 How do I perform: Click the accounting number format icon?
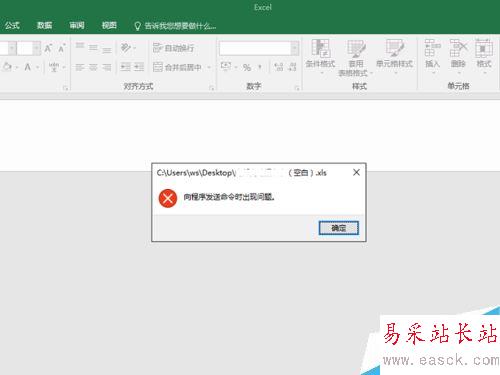[x=226, y=67]
